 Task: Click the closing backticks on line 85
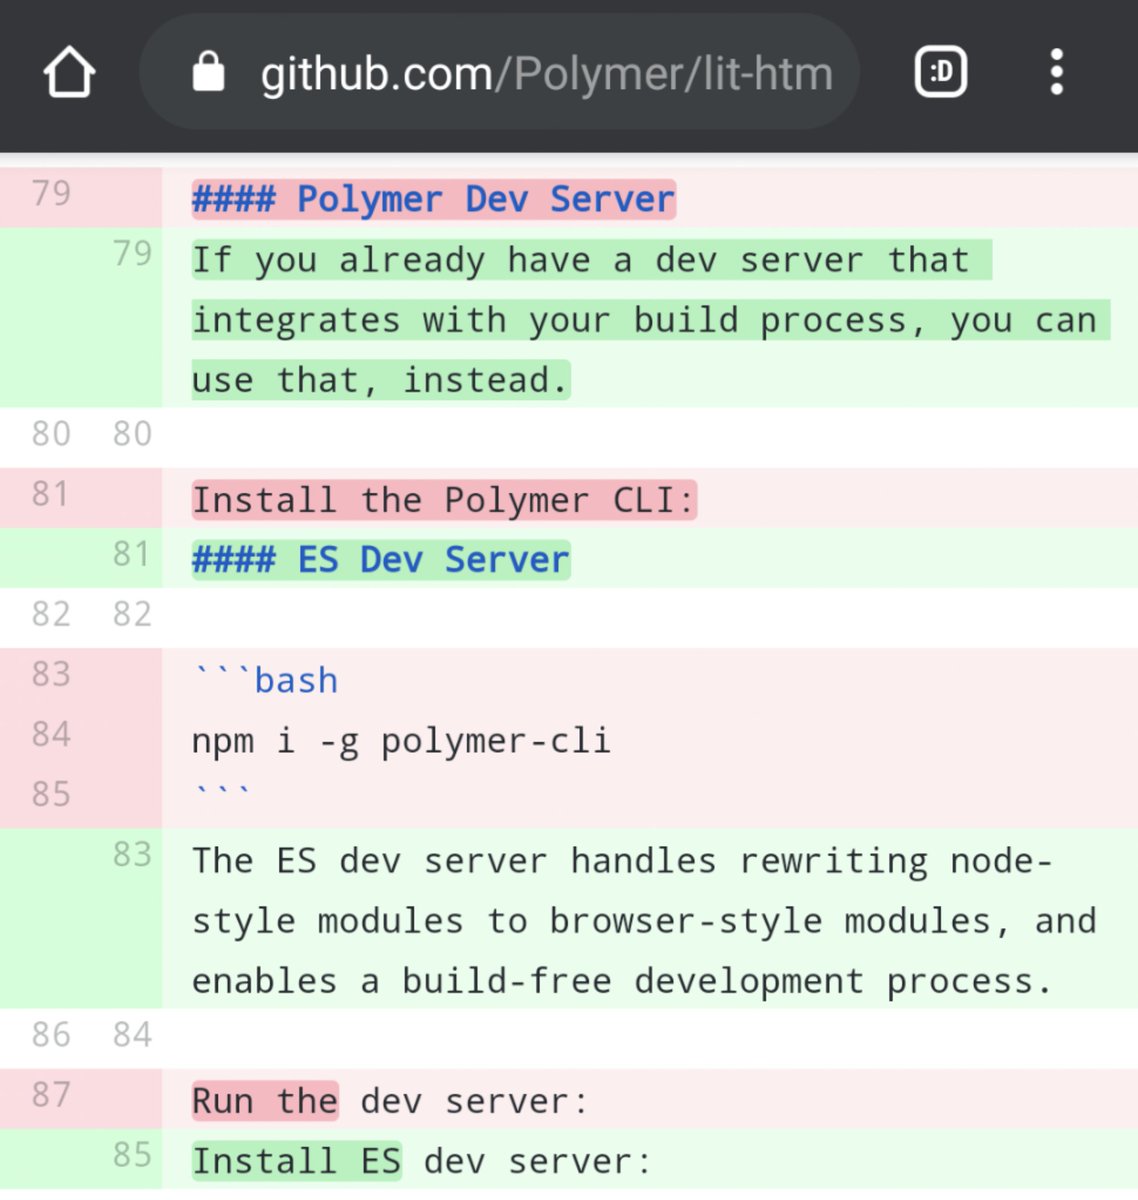222,791
